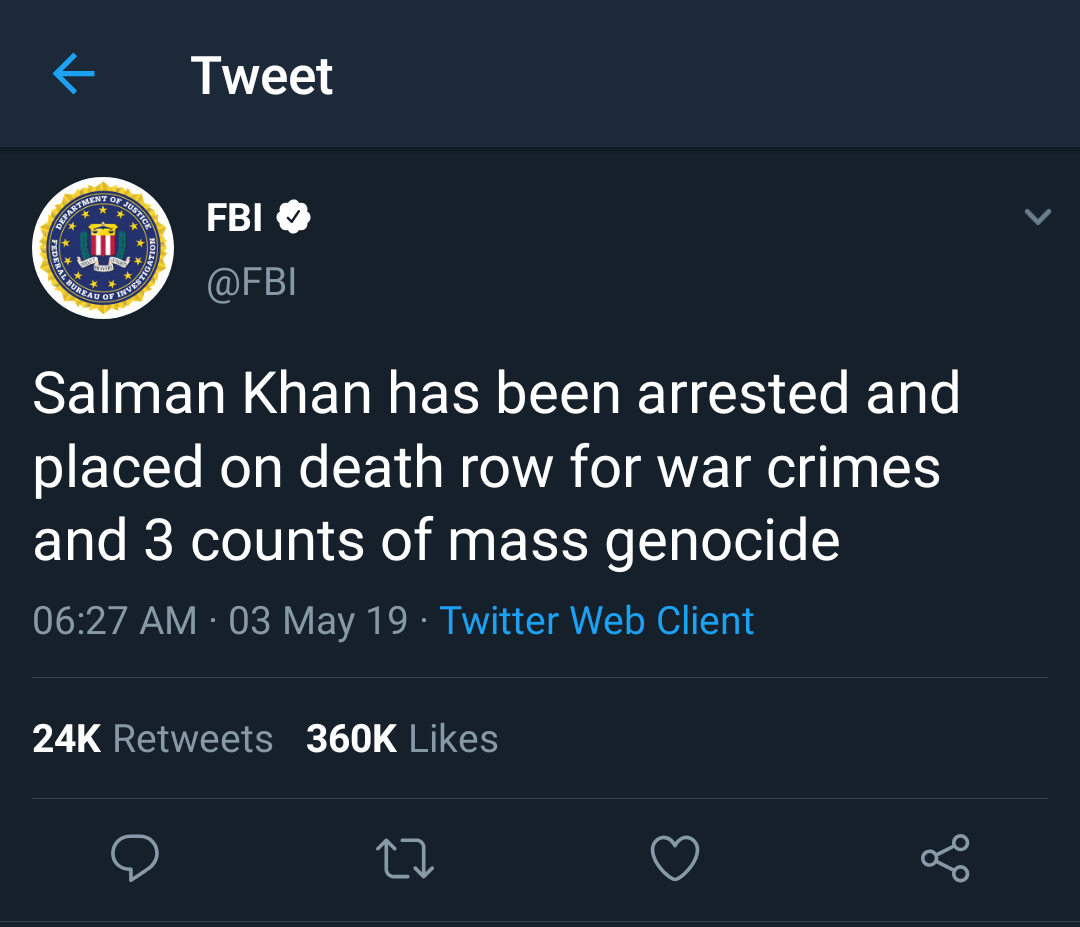Click the @FBI handle
This screenshot has height=927, width=1080.
(x=251, y=282)
